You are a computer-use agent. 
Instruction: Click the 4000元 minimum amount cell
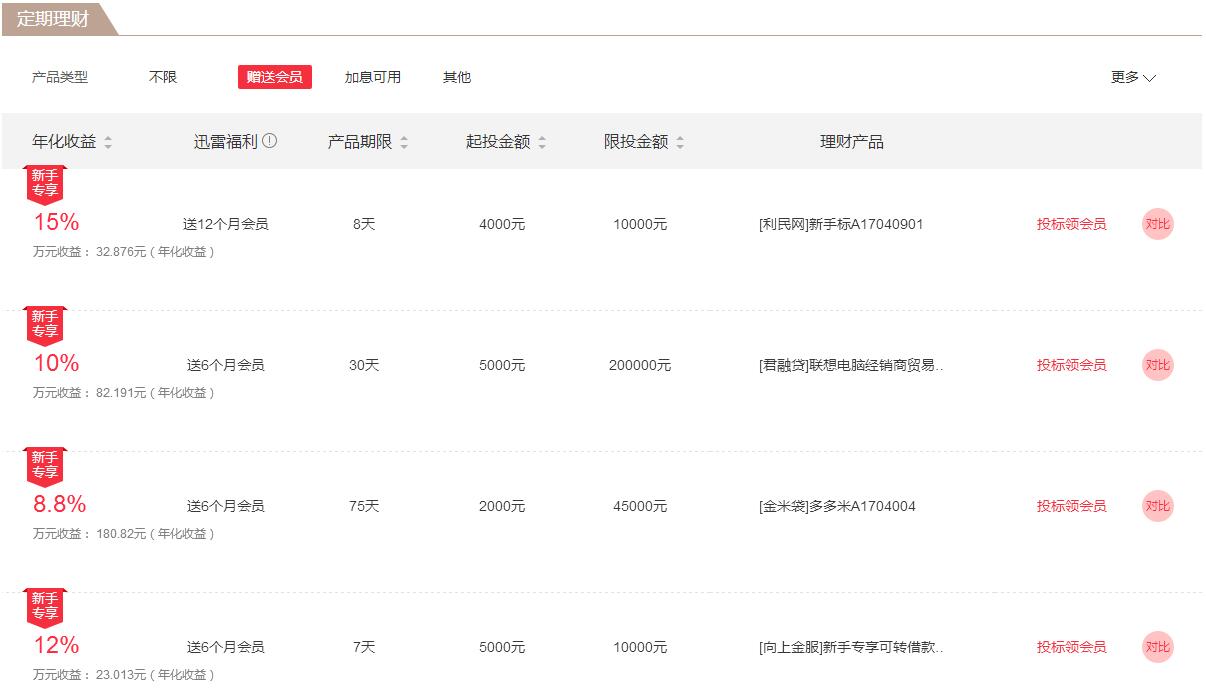502,224
